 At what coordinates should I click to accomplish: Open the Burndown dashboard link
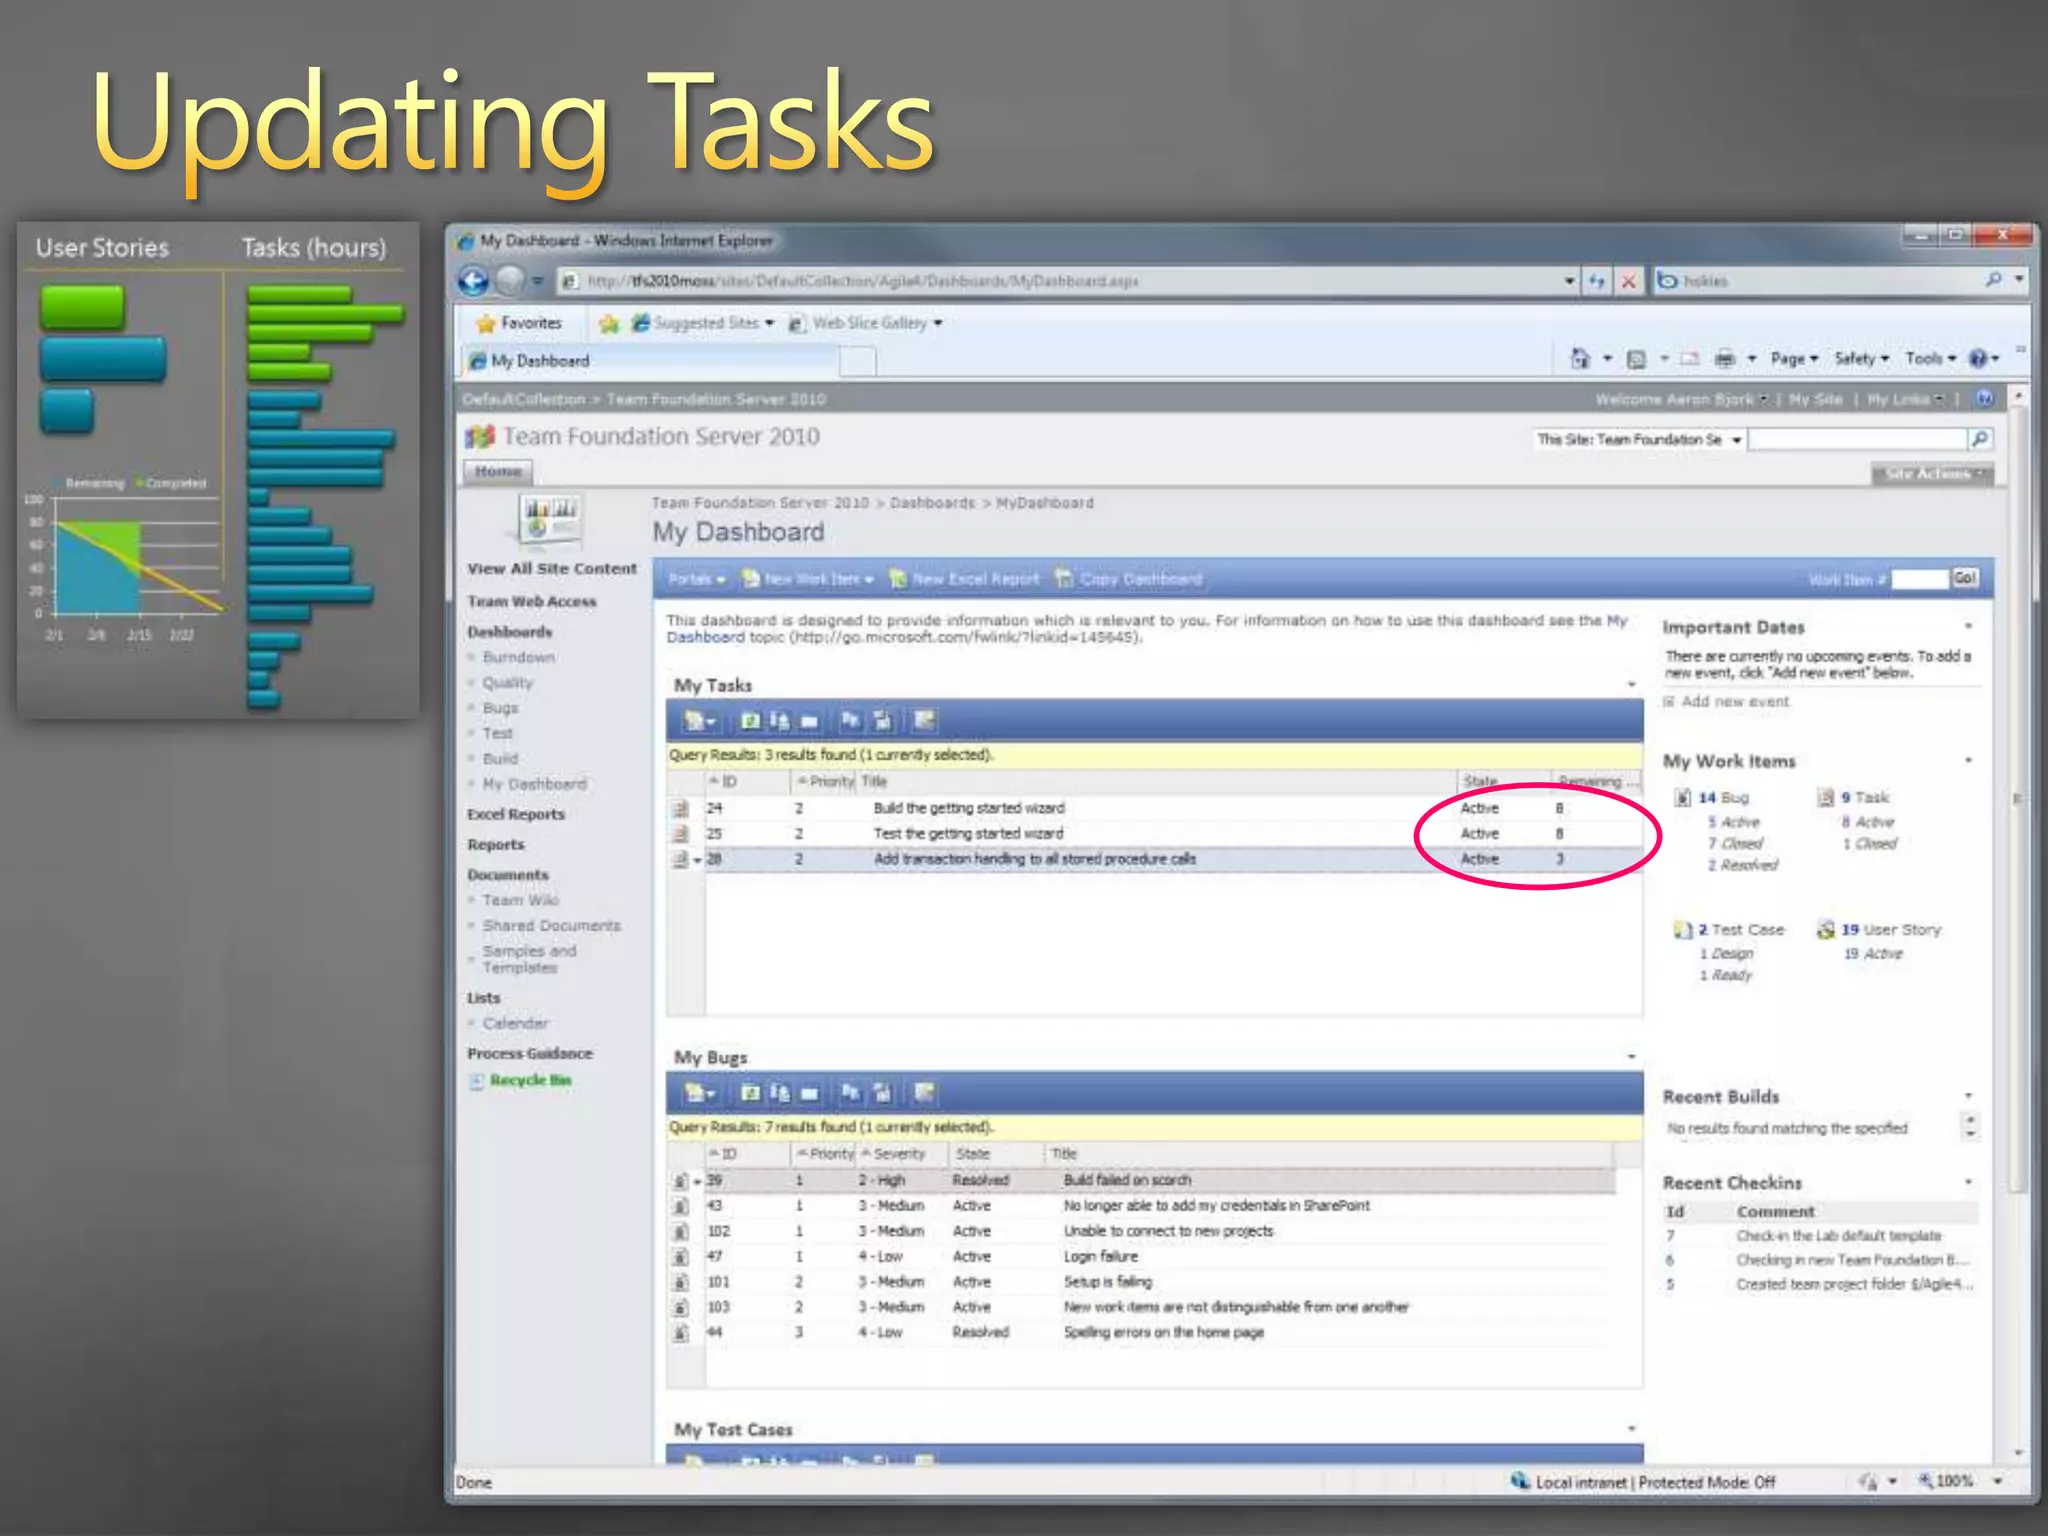[x=518, y=657]
